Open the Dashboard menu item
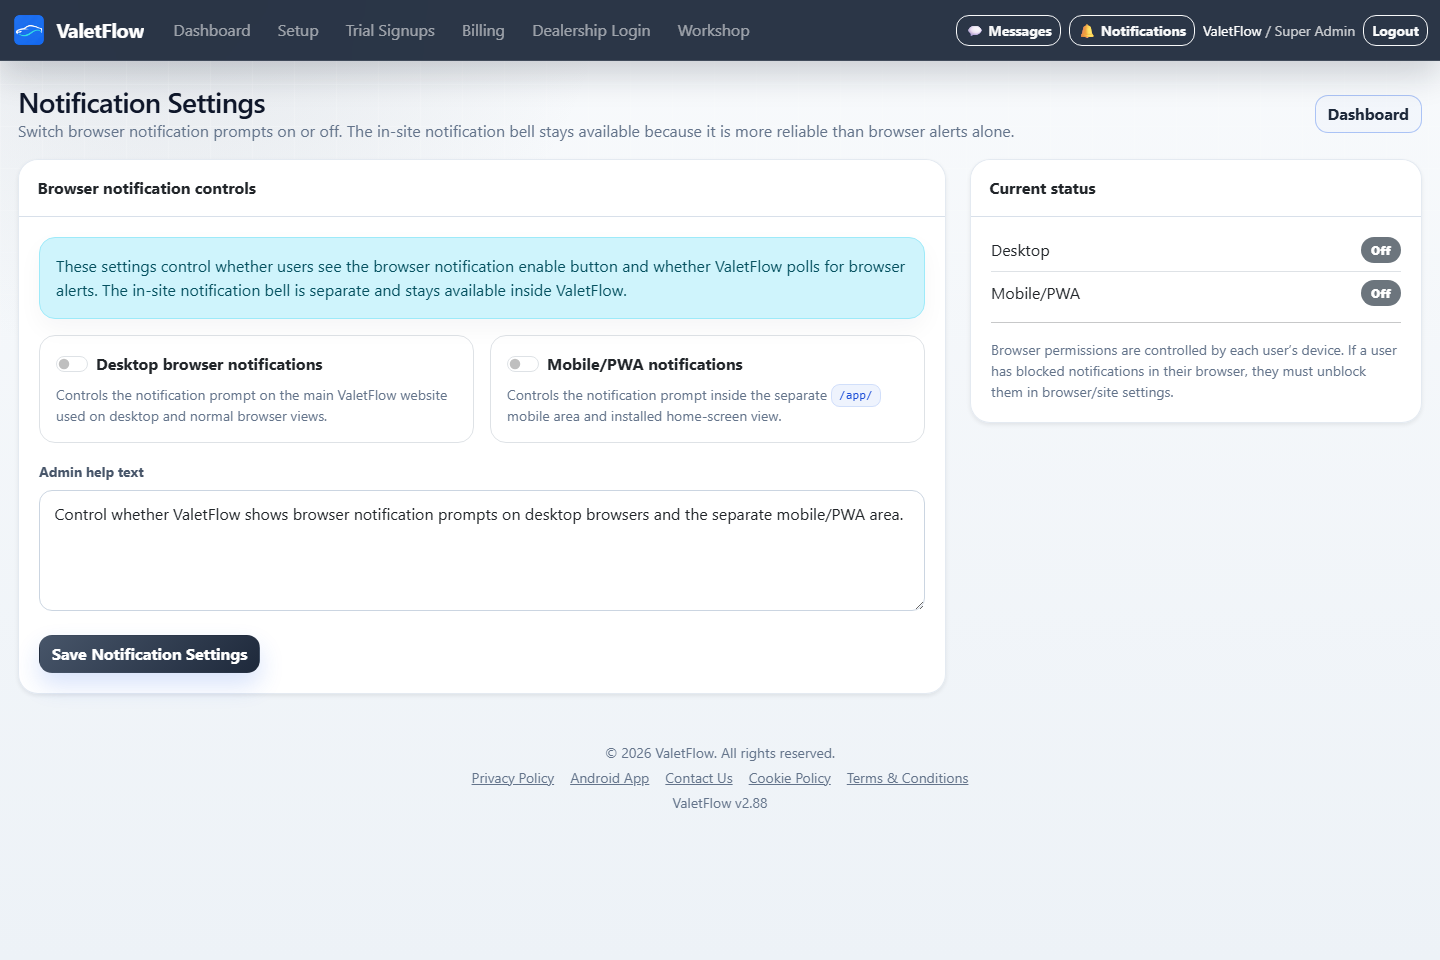 click(212, 31)
